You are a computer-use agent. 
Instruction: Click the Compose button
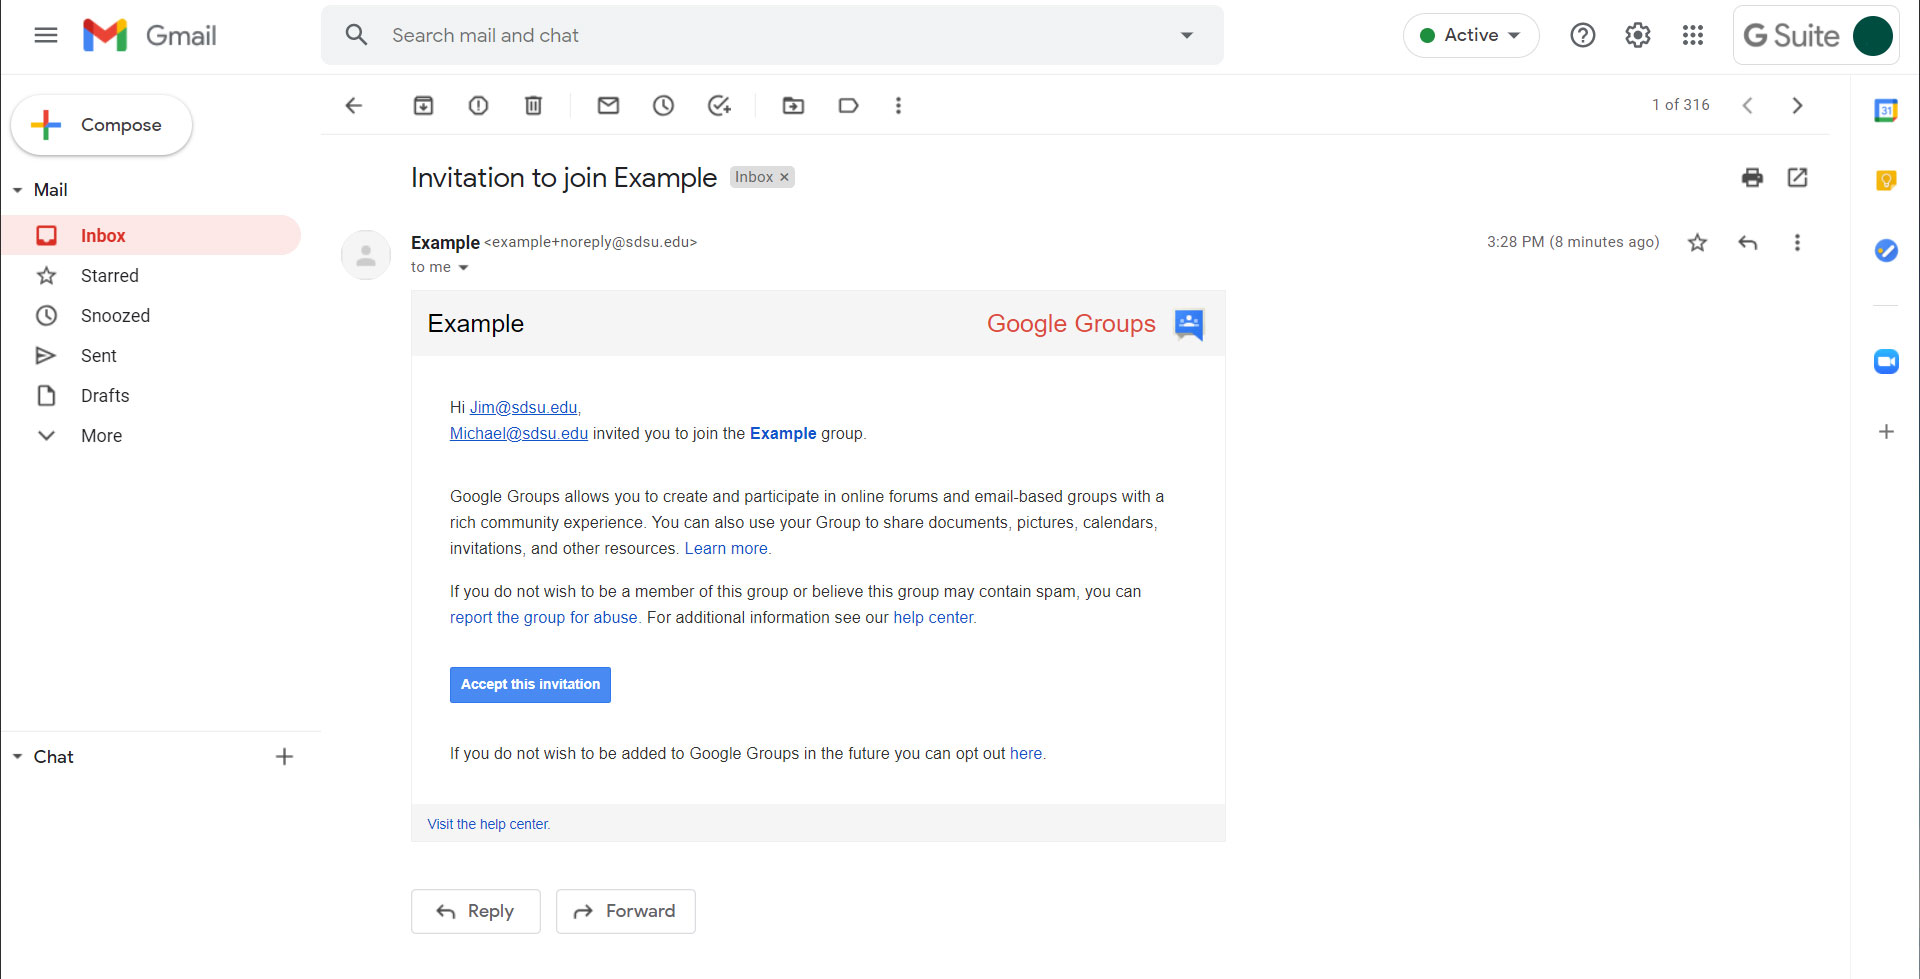click(101, 125)
